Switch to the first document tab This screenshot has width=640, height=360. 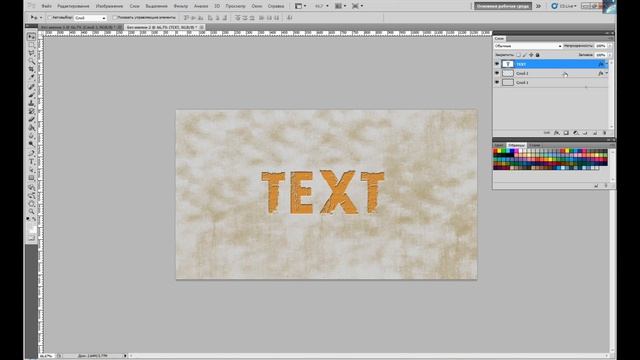coord(80,27)
